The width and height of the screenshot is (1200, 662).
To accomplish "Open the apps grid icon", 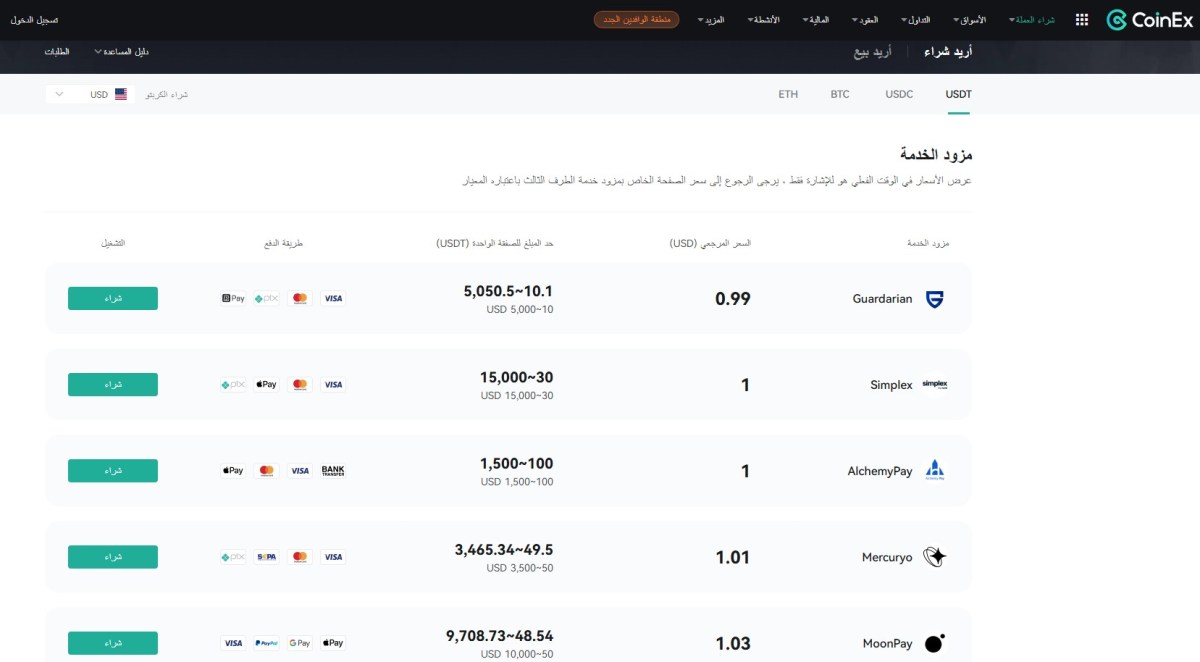I will pyautogui.click(x=1082, y=20).
